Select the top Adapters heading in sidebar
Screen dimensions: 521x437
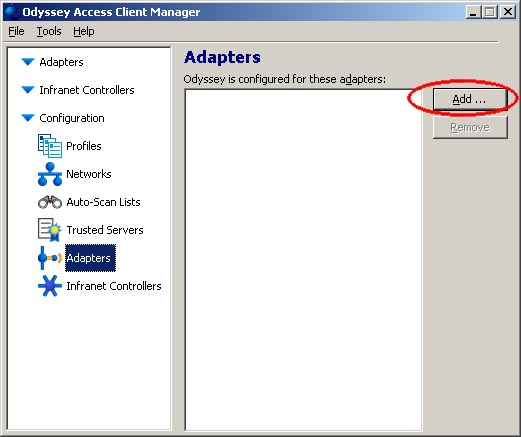61,62
